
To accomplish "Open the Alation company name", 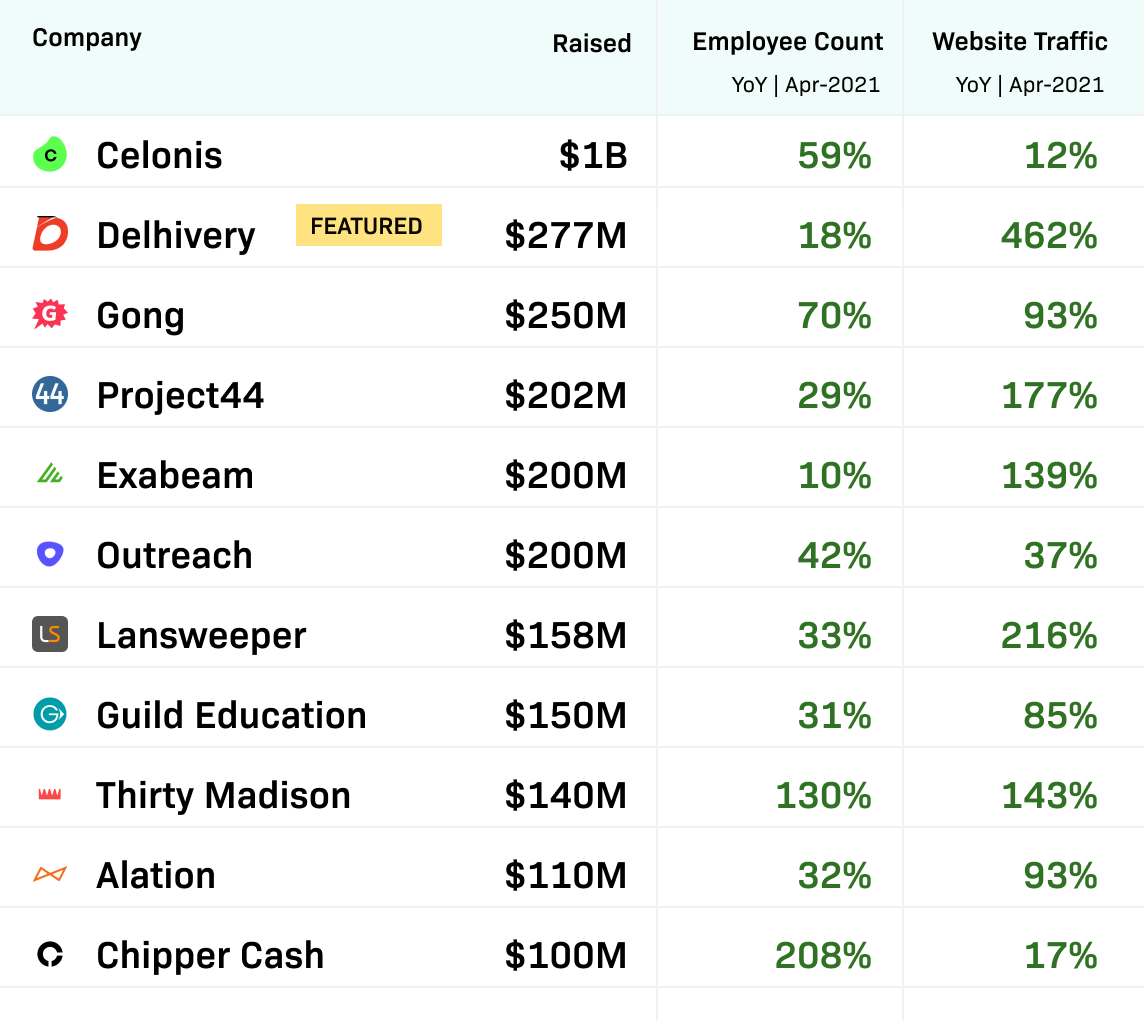I will (x=156, y=876).
